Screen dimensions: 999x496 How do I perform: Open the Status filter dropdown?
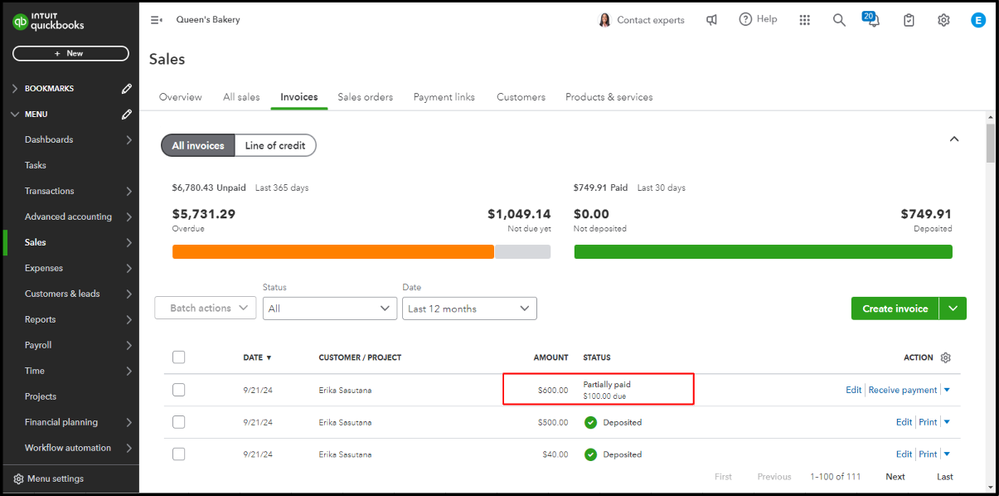329,308
